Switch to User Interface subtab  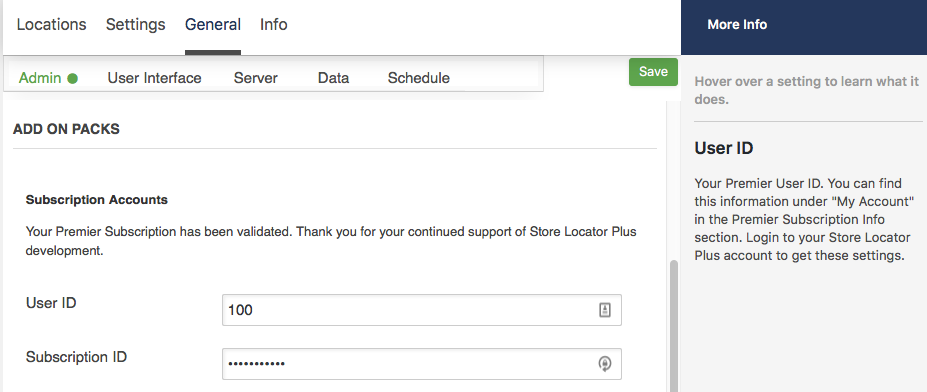[x=154, y=78]
